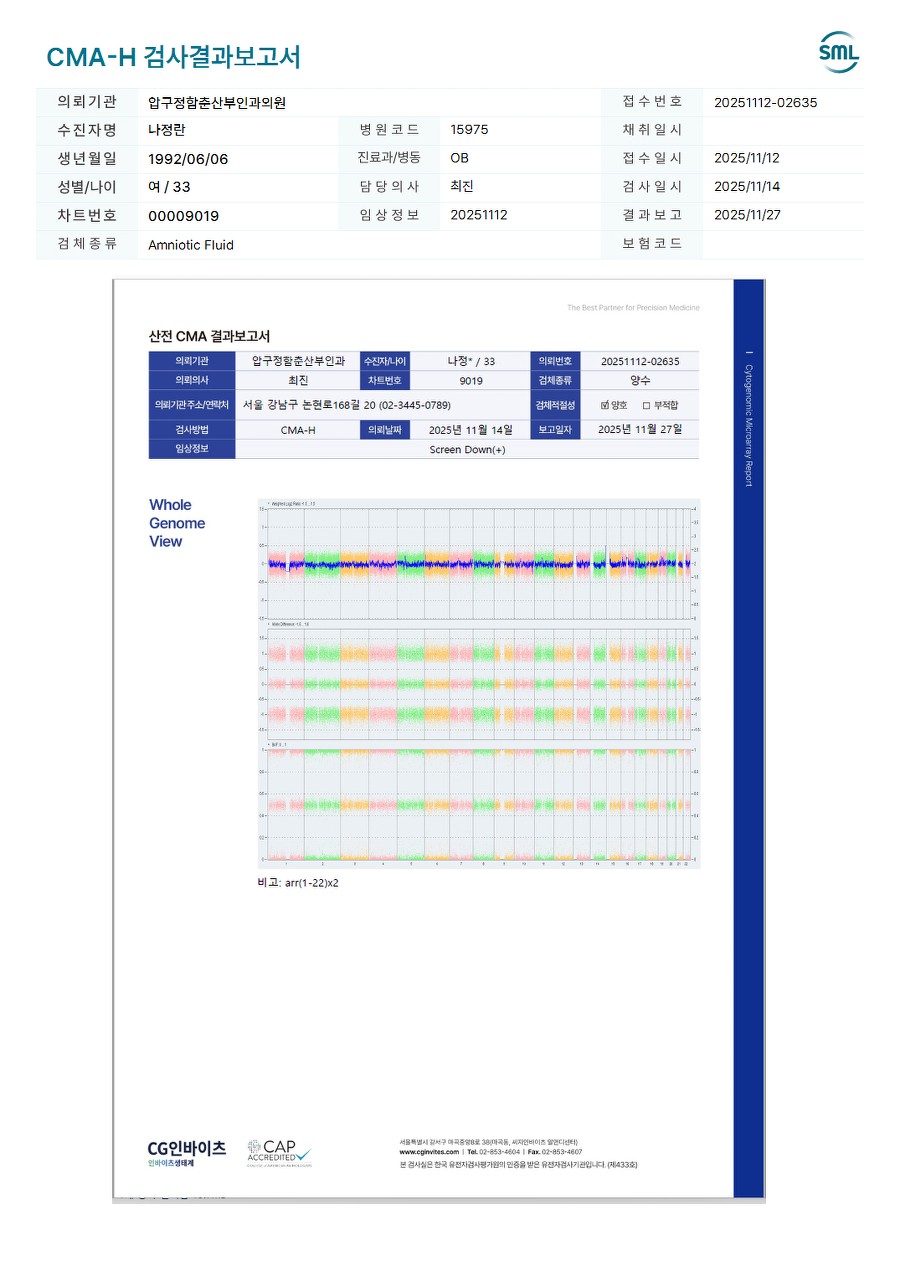Screen dimensions: 900x1271
Task: Select chart number 00009019
Action: pyautogui.click(x=183, y=216)
